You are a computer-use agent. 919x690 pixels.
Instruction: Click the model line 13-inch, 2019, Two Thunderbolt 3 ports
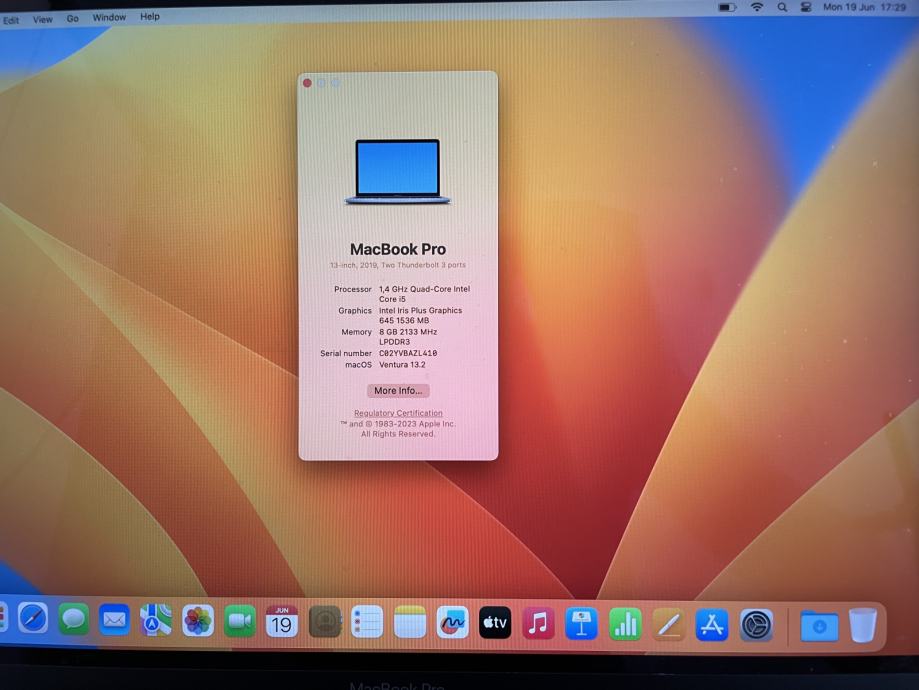pyautogui.click(x=398, y=265)
